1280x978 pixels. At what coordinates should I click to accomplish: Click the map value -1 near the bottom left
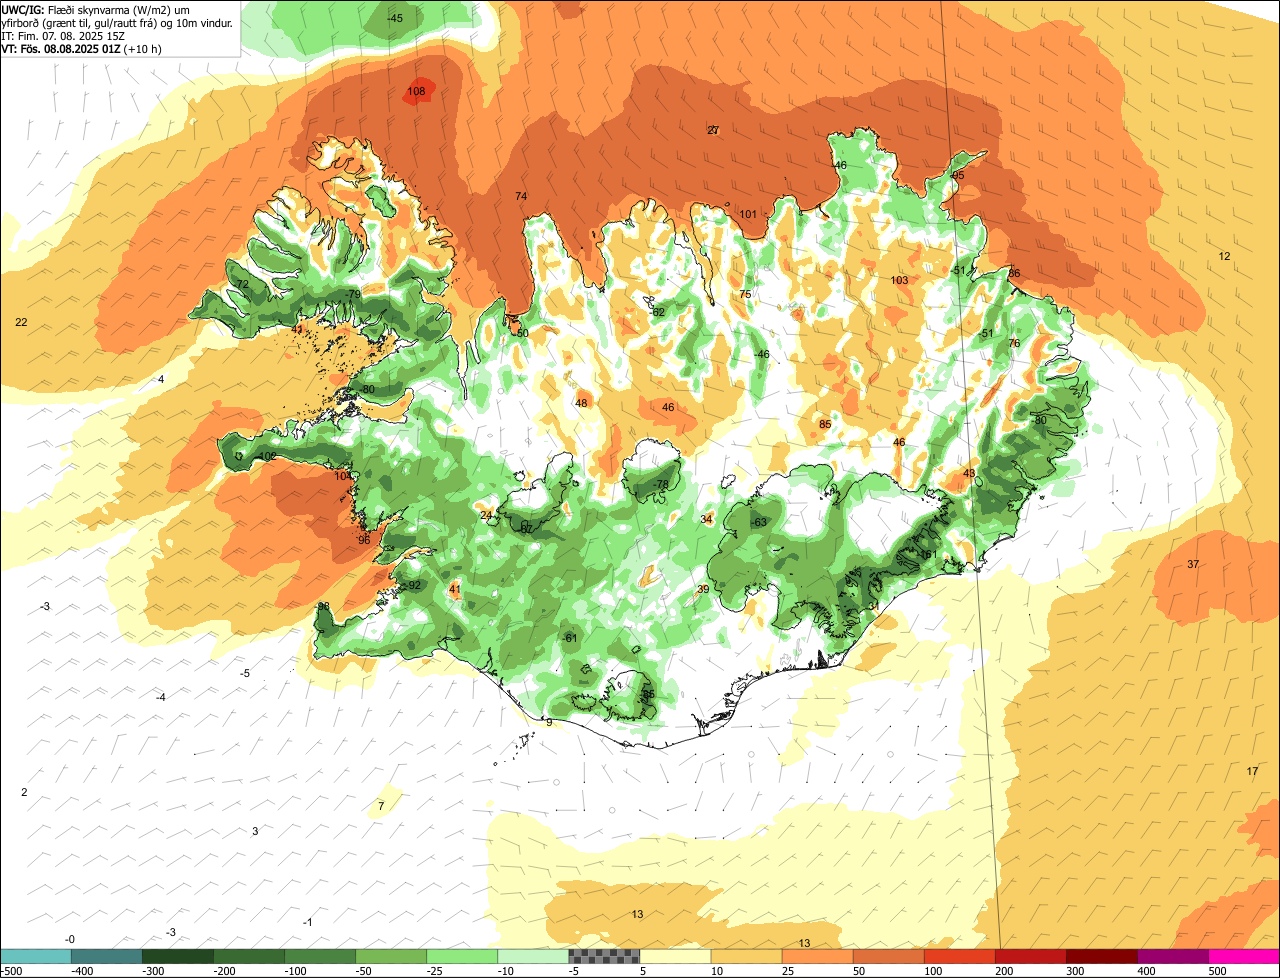(308, 923)
